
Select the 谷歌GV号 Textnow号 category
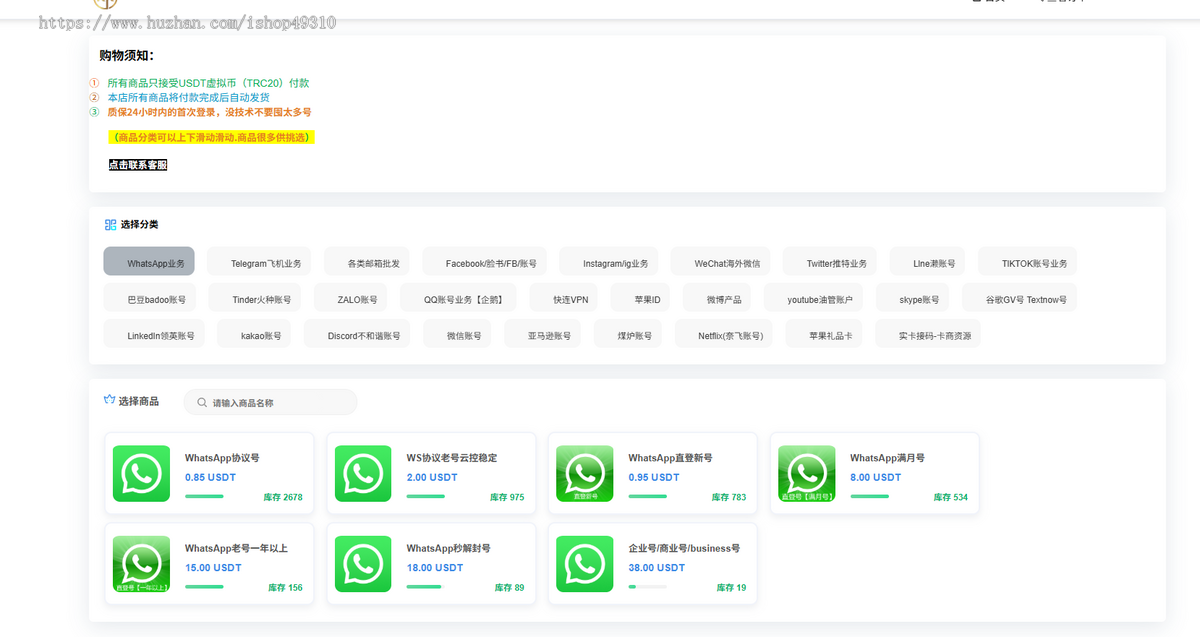point(1019,298)
